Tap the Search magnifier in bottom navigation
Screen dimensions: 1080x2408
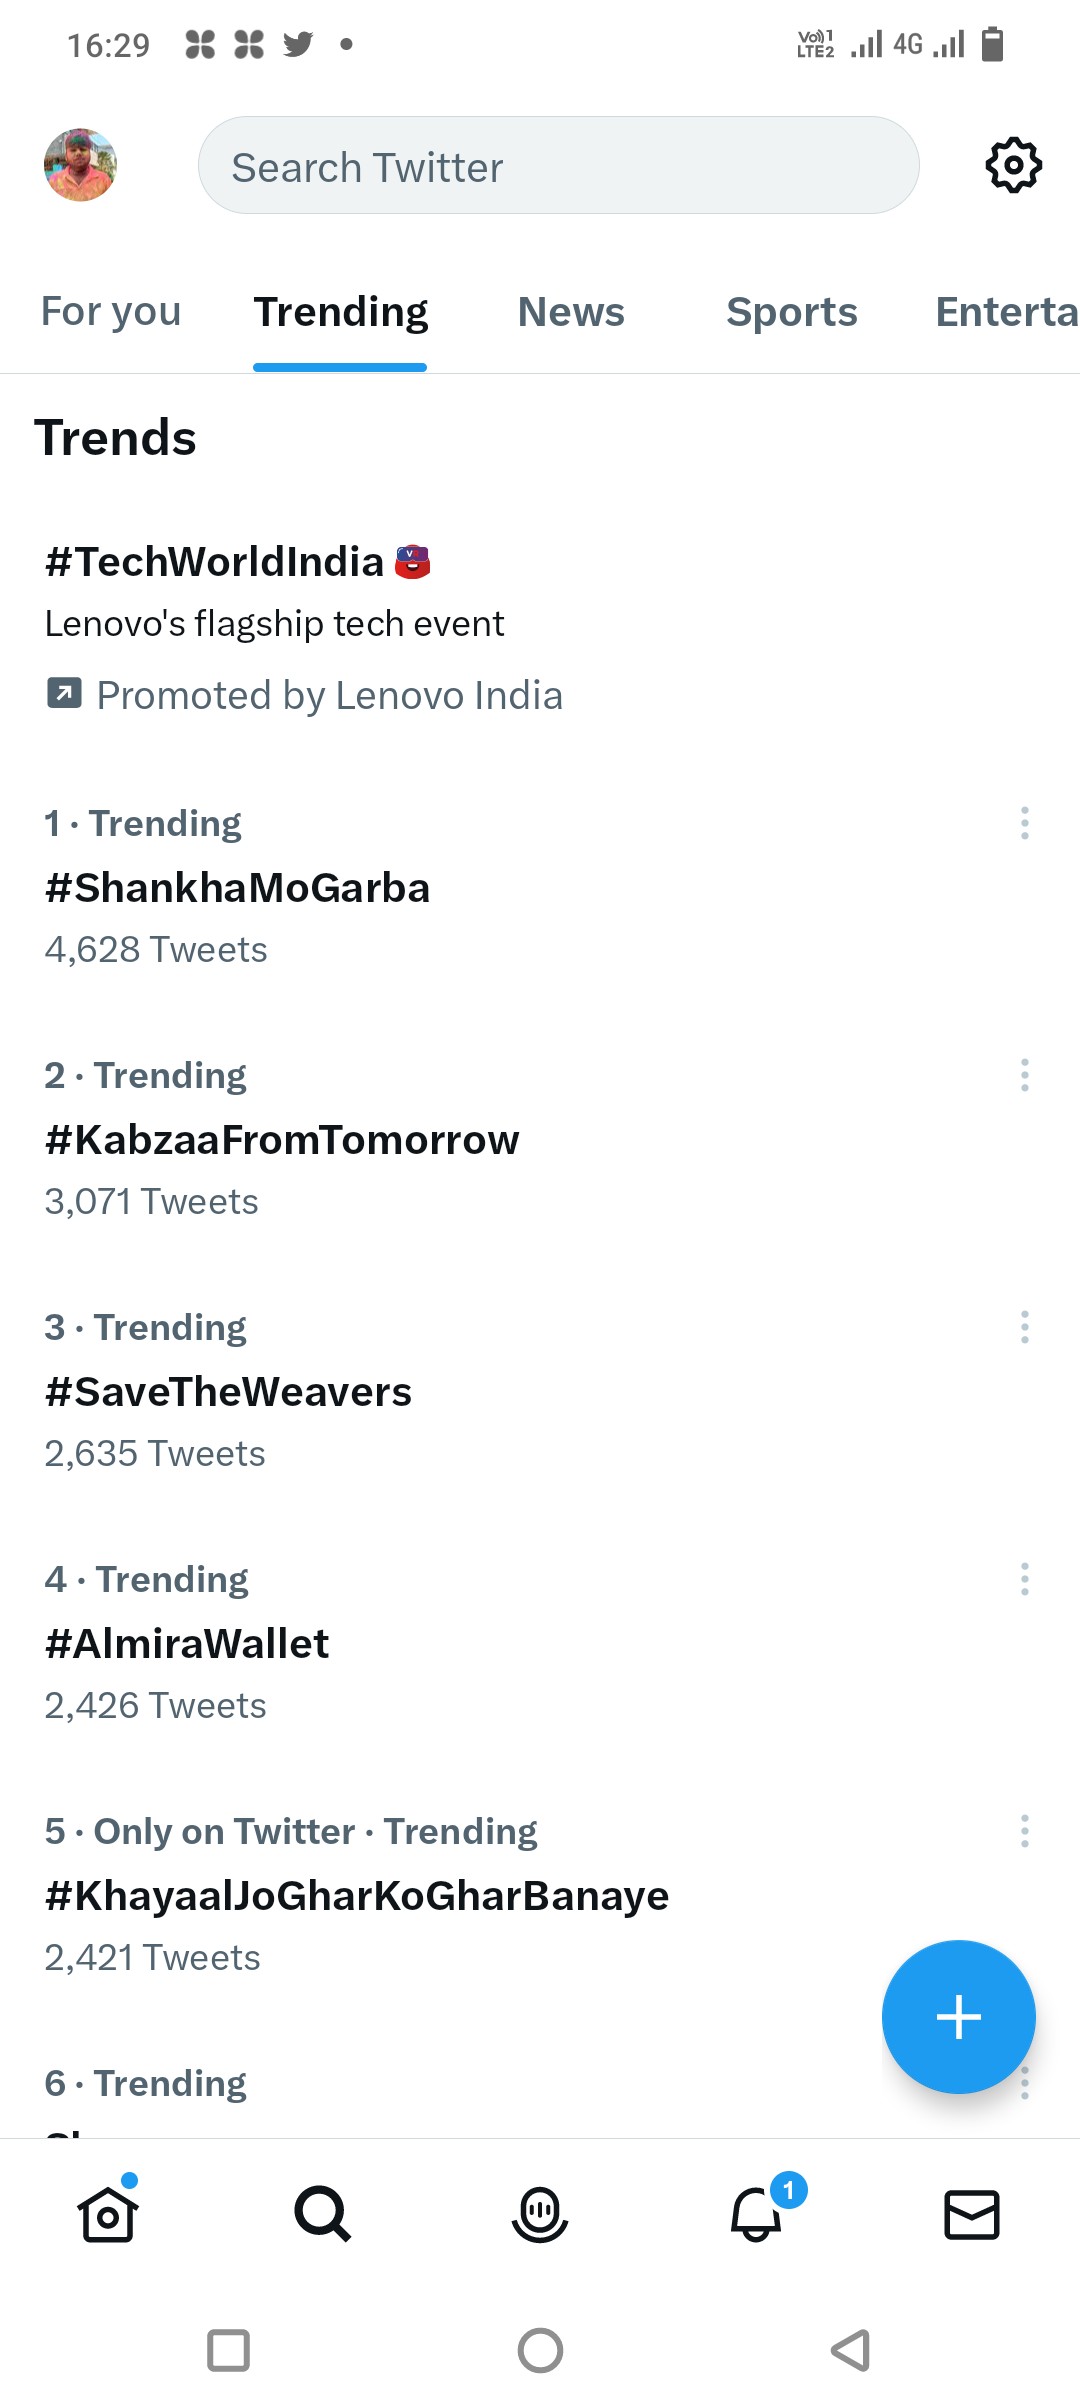click(323, 2214)
